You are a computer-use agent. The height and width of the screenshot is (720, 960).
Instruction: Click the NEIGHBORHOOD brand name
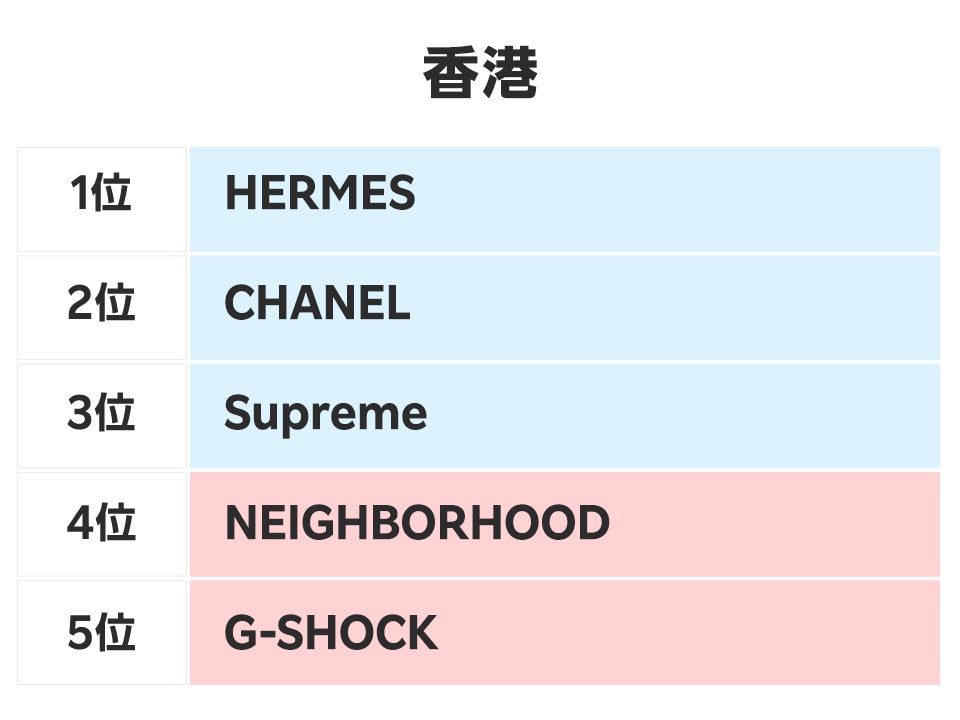coord(417,523)
